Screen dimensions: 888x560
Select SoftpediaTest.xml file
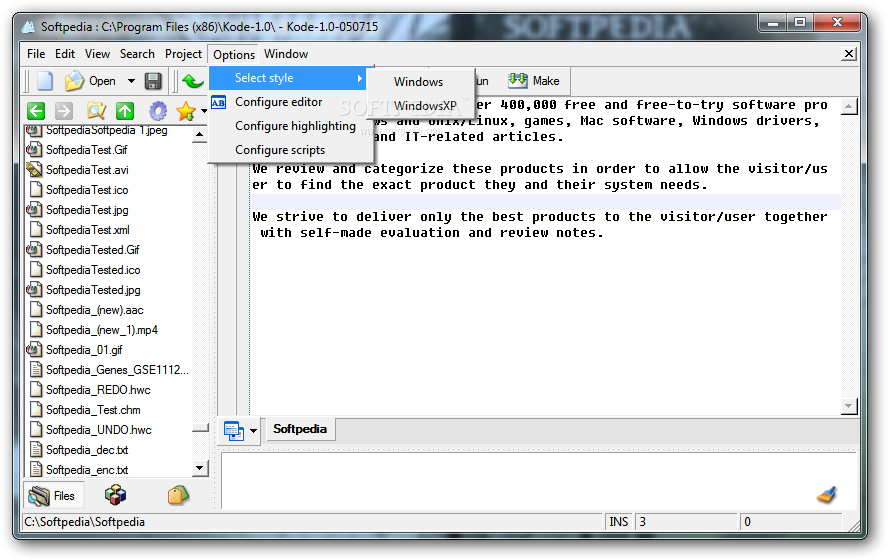click(x=88, y=230)
